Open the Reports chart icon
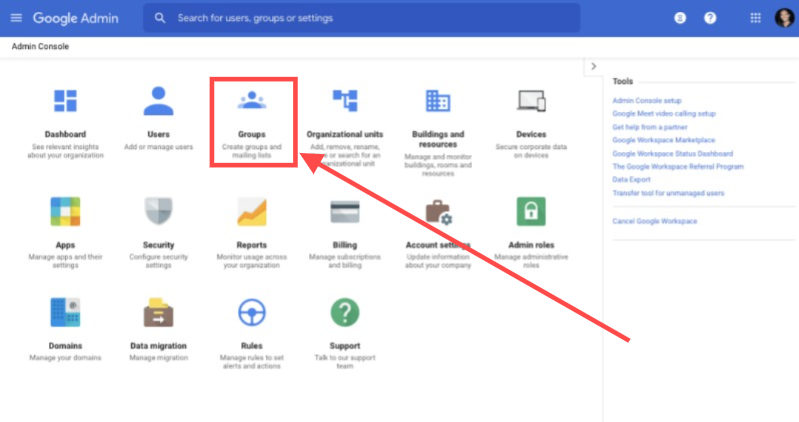 coord(251,212)
